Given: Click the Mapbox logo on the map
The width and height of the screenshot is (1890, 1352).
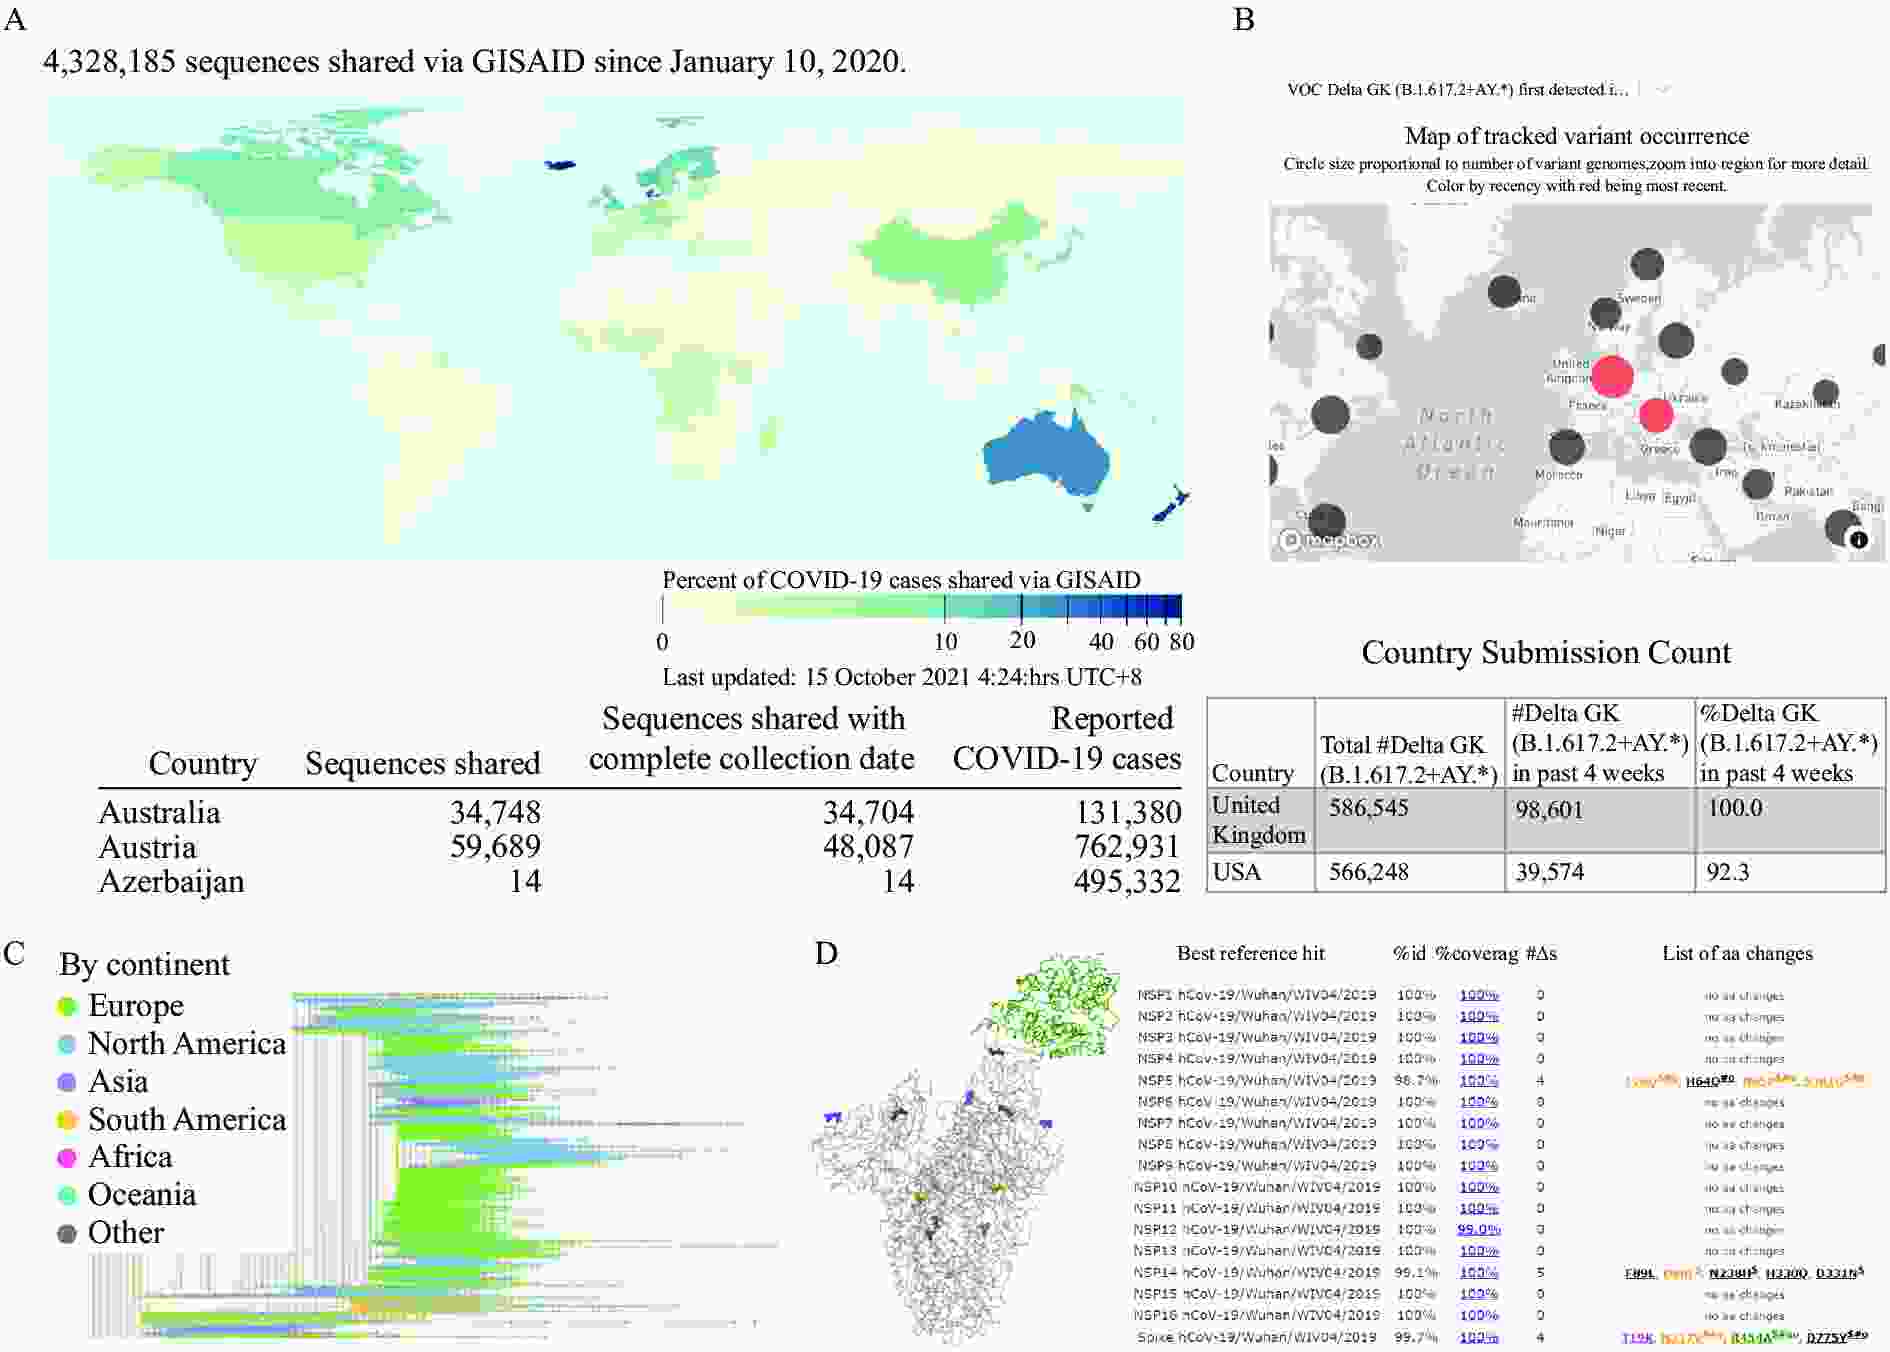Looking at the screenshot, I should point(1331,541).
